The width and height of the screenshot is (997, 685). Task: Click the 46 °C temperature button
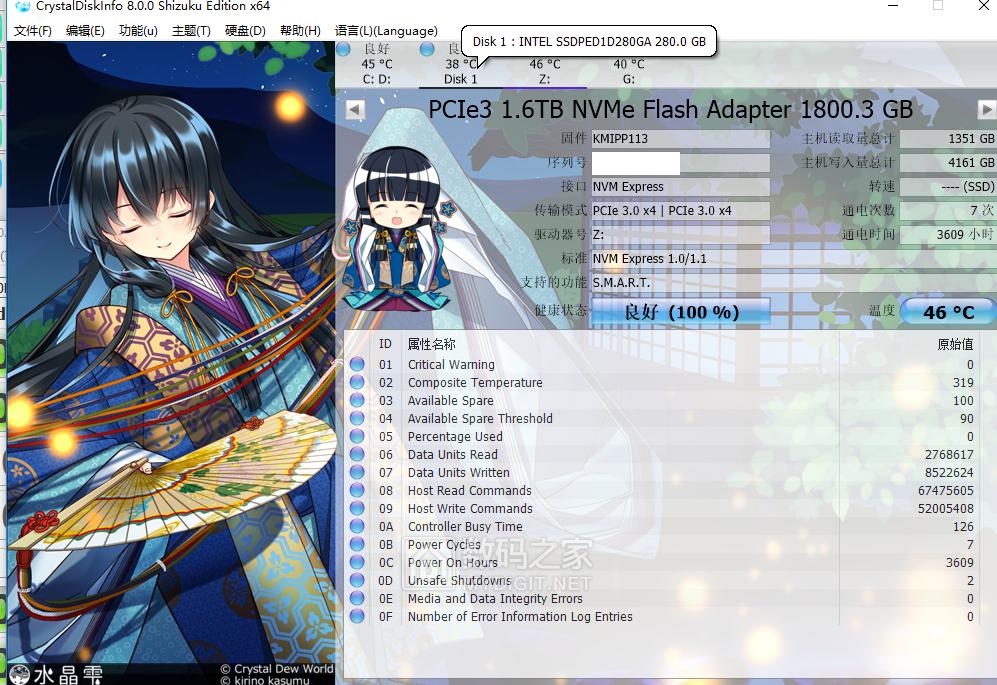[x=948, y=312]
